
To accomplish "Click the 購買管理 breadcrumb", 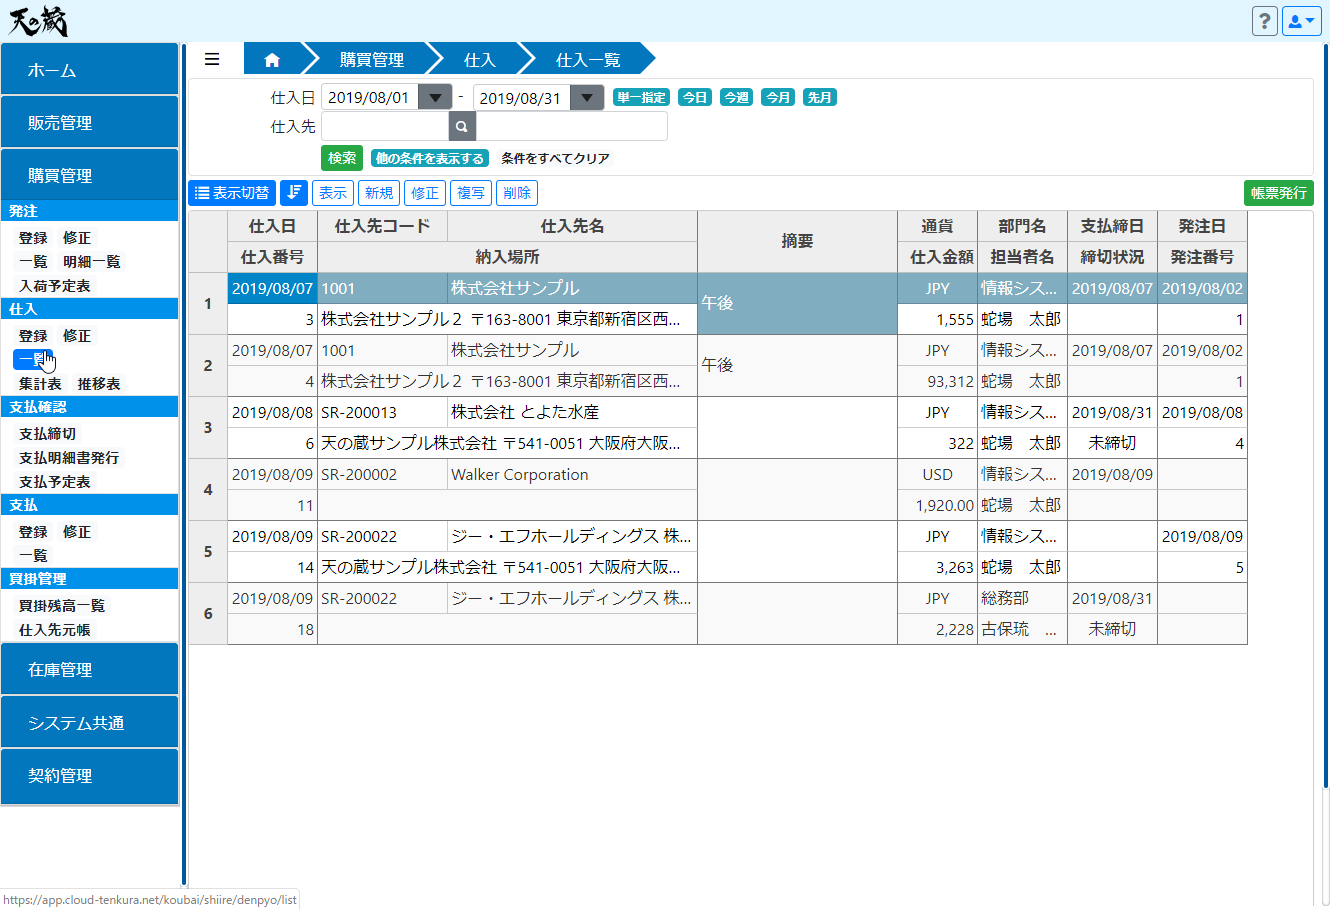I will (372, 60).
